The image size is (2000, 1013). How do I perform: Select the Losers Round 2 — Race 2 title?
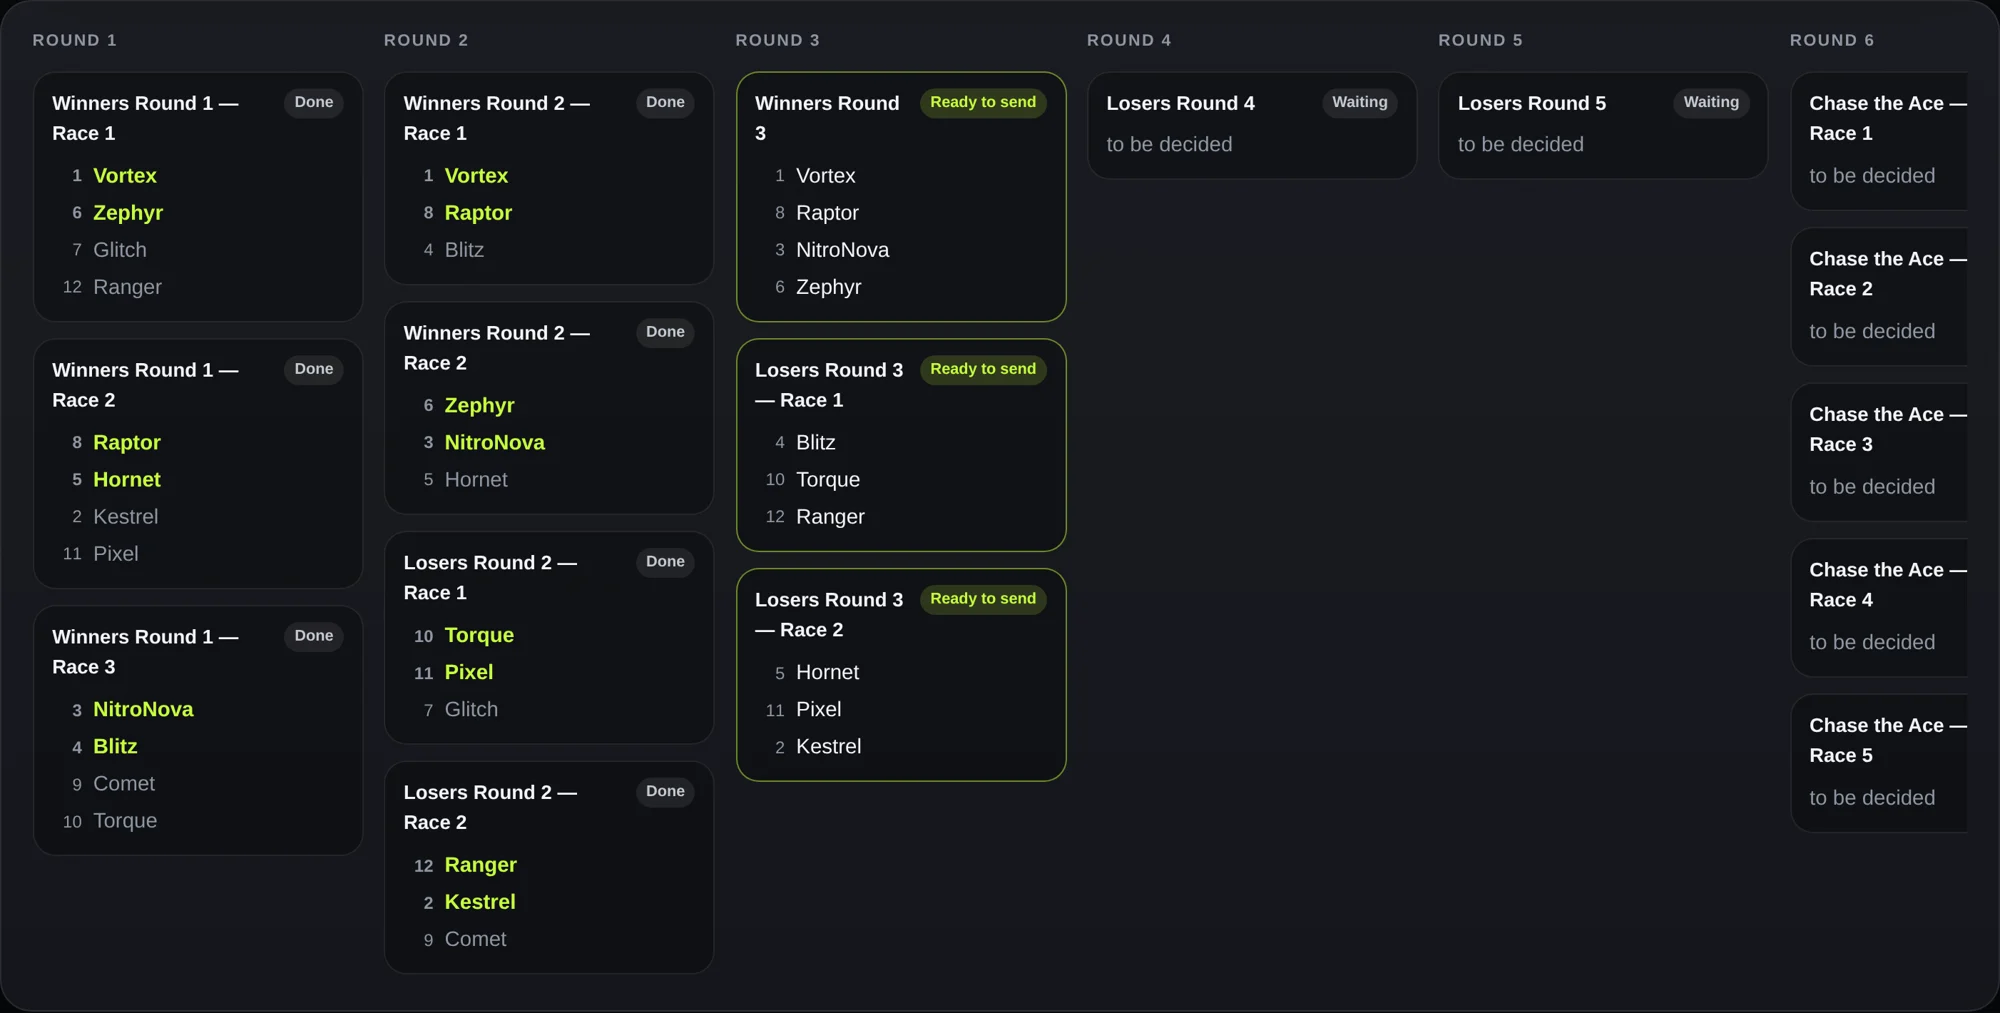[490, 807]
